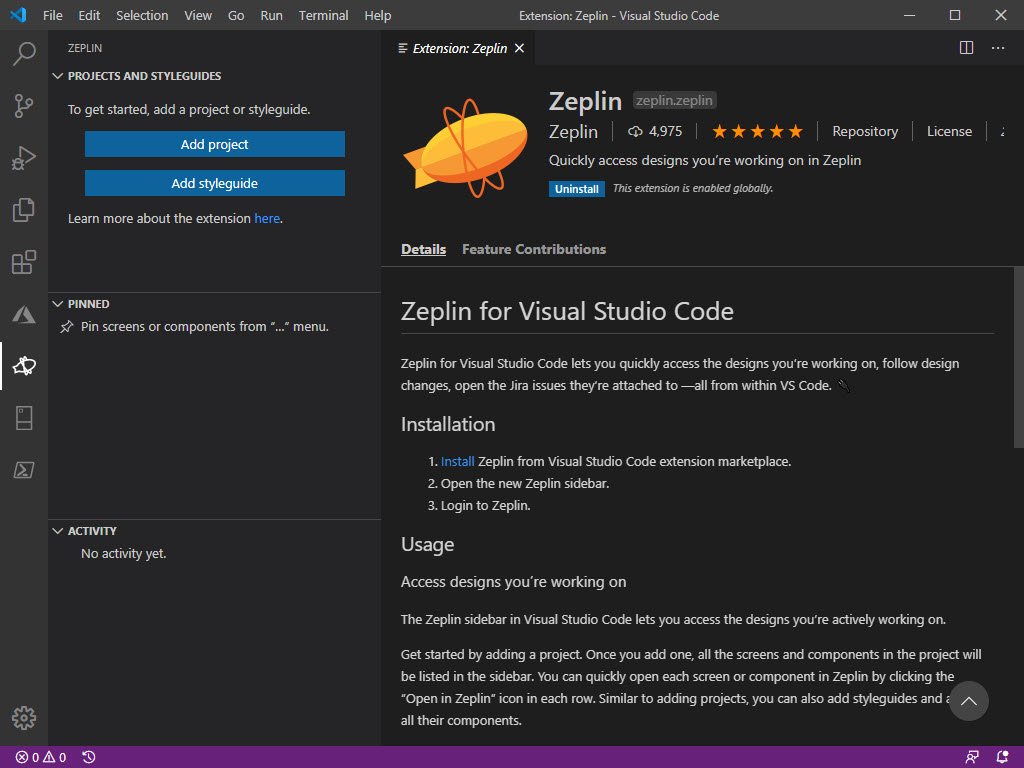Viewport: 1024px width, 768px height.
Task: Open the Explorer files view
Action: 24,210
